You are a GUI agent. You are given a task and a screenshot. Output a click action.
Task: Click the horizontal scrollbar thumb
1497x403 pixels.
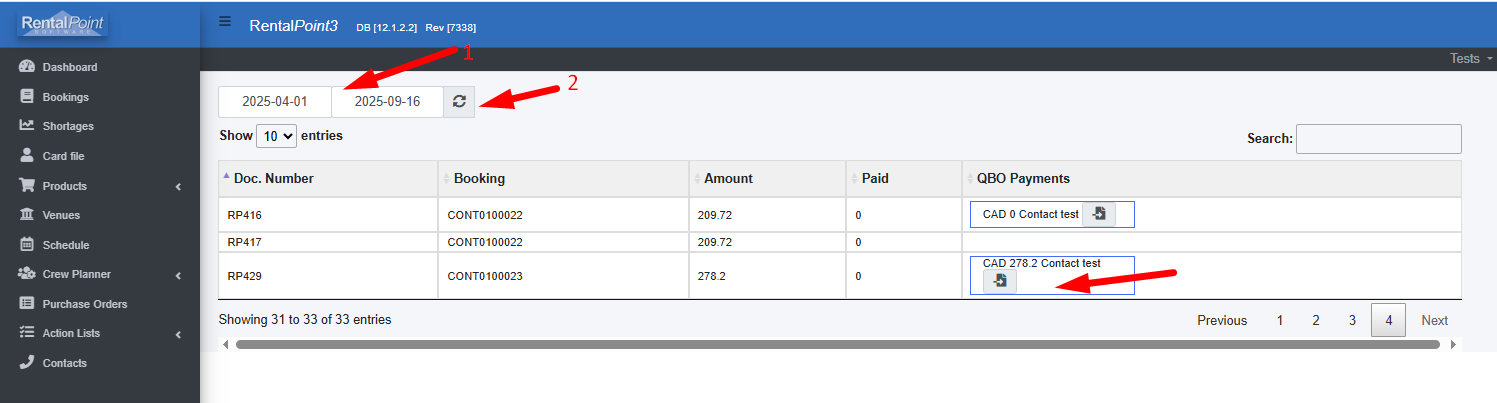pyautogui.click(x=838, y=344)
